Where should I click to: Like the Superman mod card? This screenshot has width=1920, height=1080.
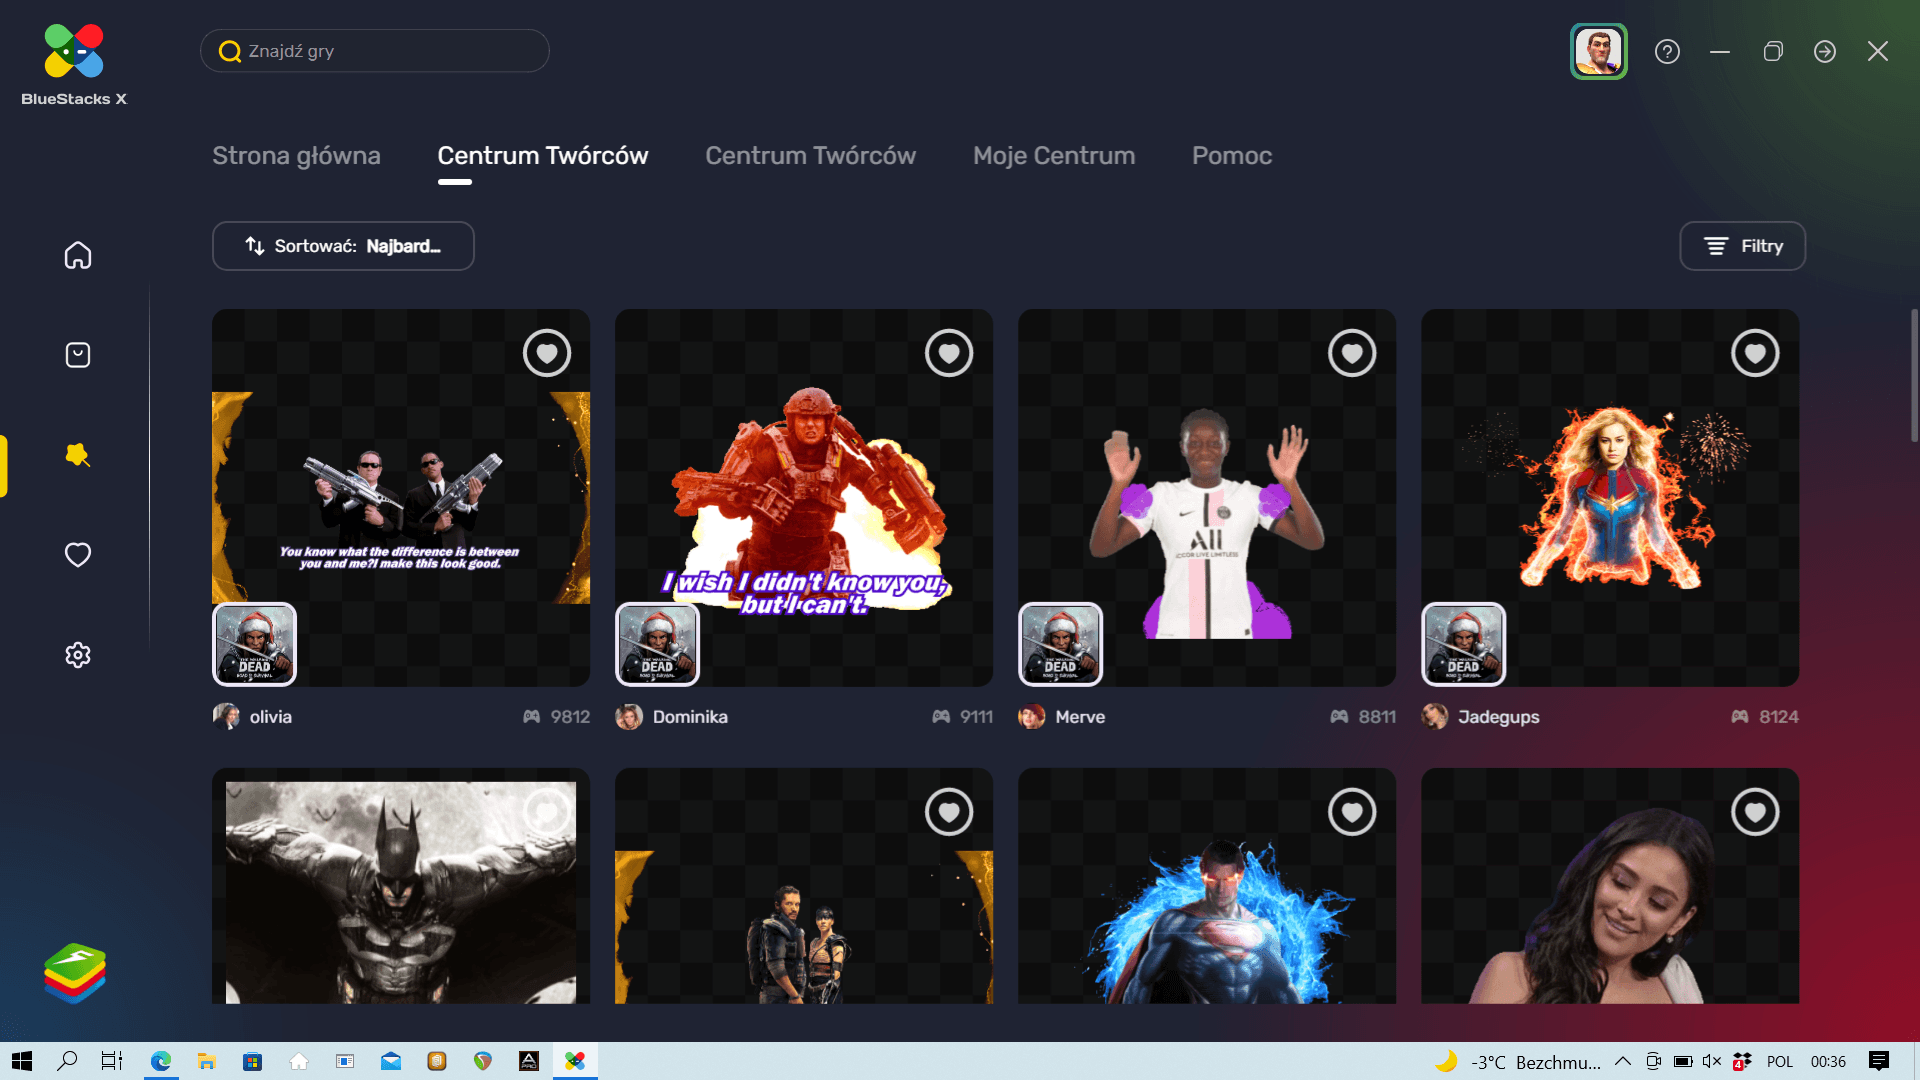pyautogui.click(x=1352, y=812)
